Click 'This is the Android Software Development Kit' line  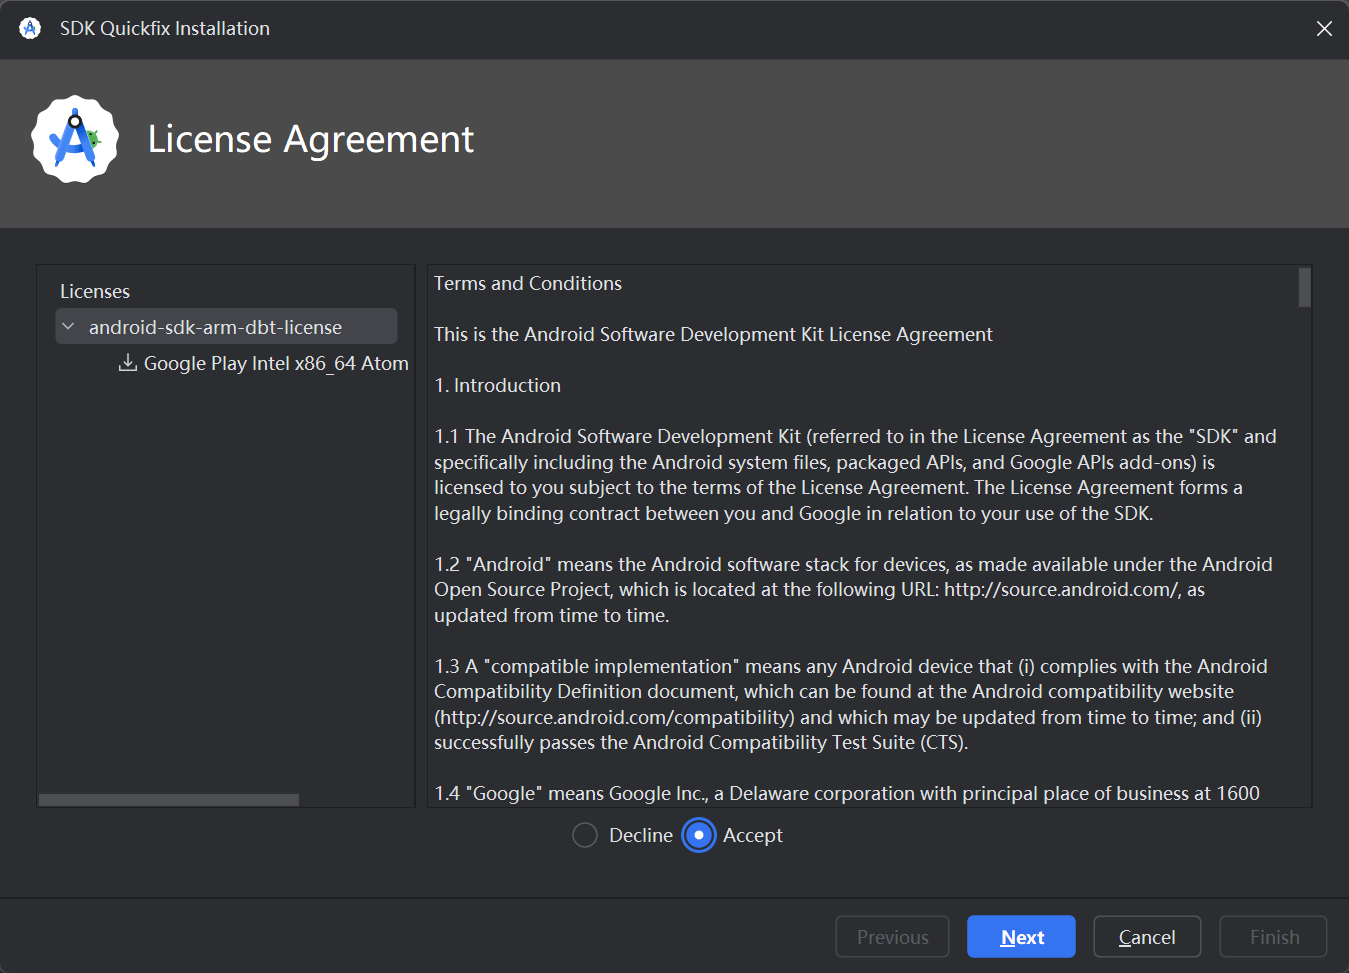713,334
